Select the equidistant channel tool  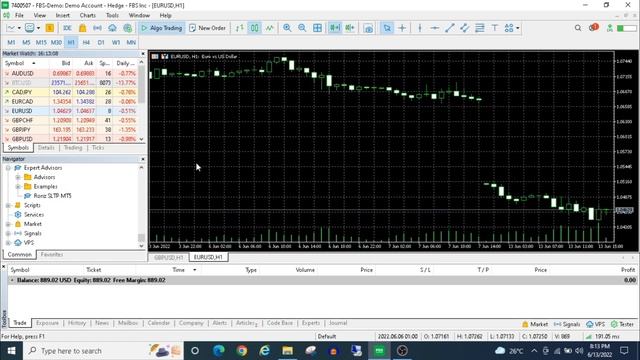click(x=464, y=28)
